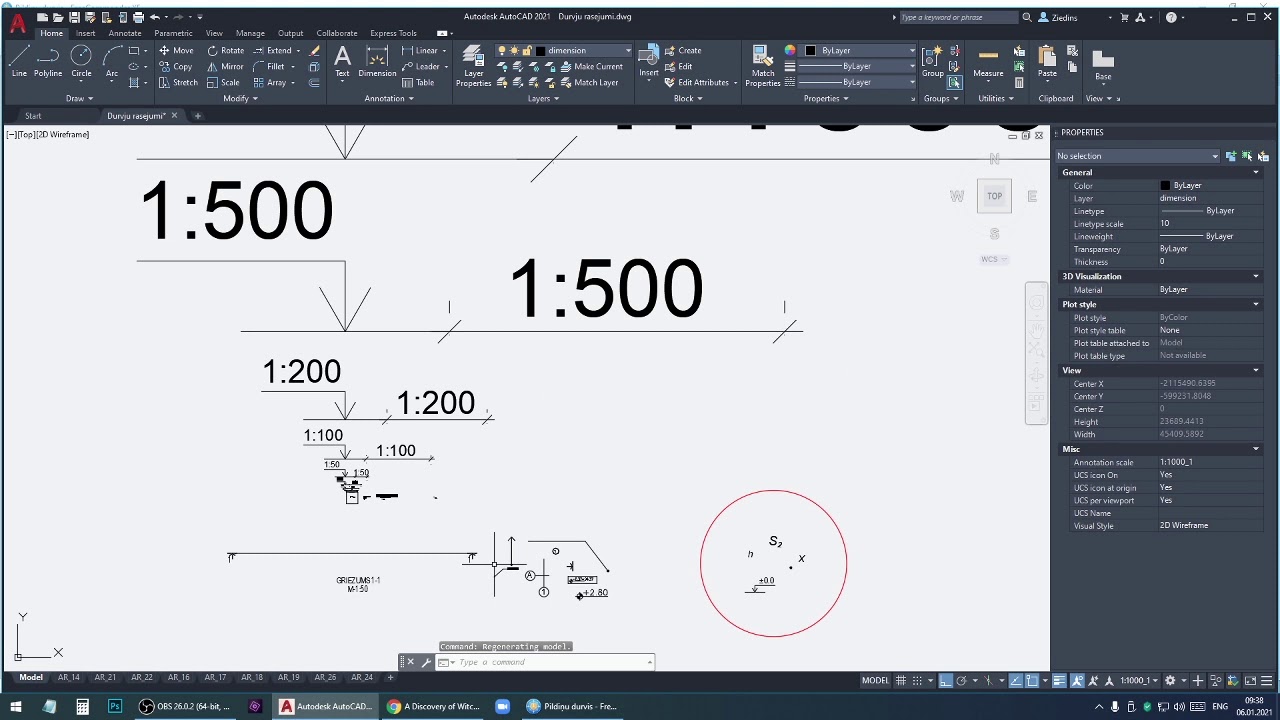
Task: Click Make Current layer button
Action: click(591, 66)
